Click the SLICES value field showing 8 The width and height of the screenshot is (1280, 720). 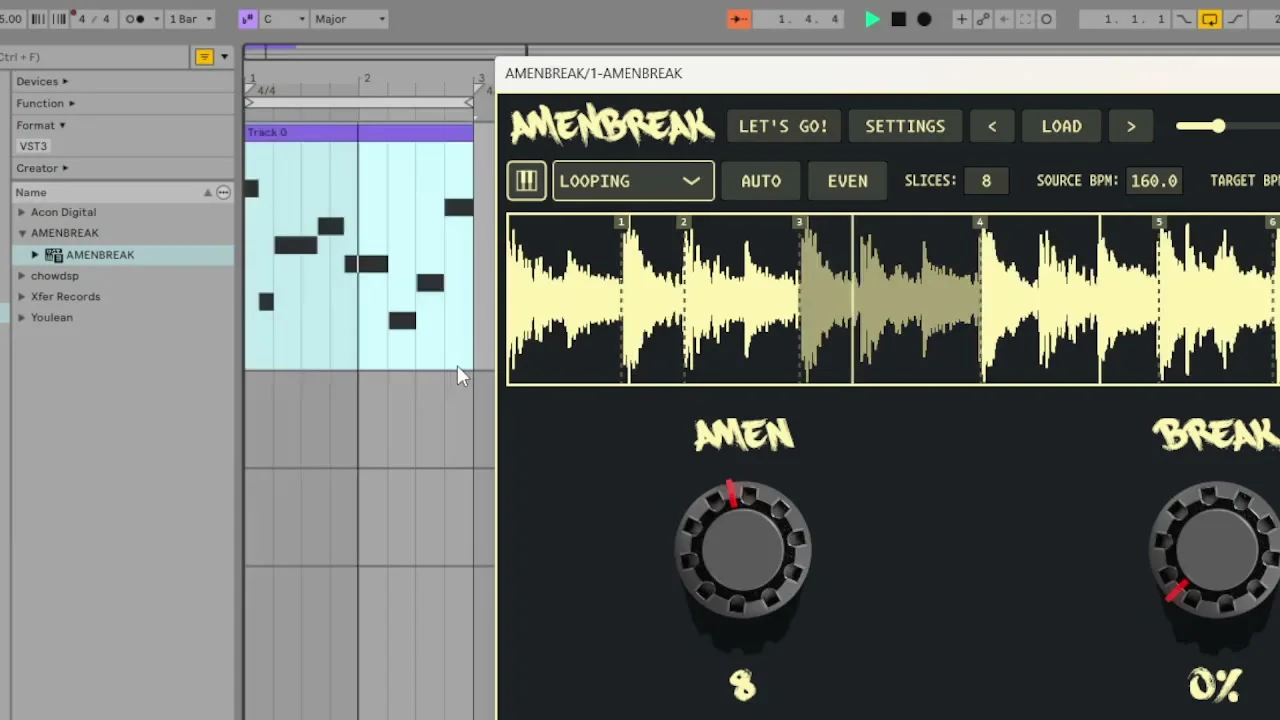point(986,181)
